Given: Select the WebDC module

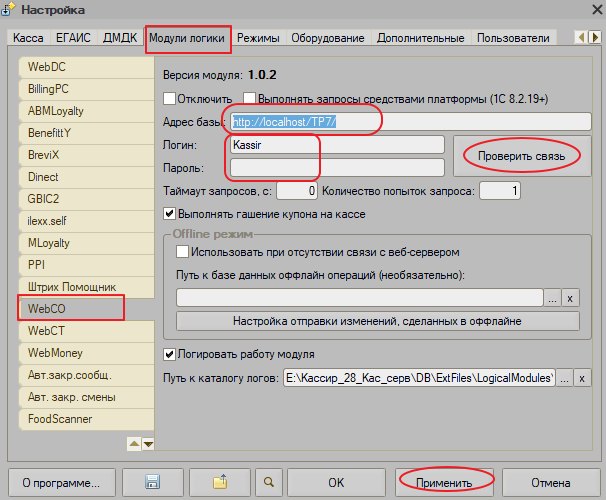Looking at the screenshot, I should [86, 67].
